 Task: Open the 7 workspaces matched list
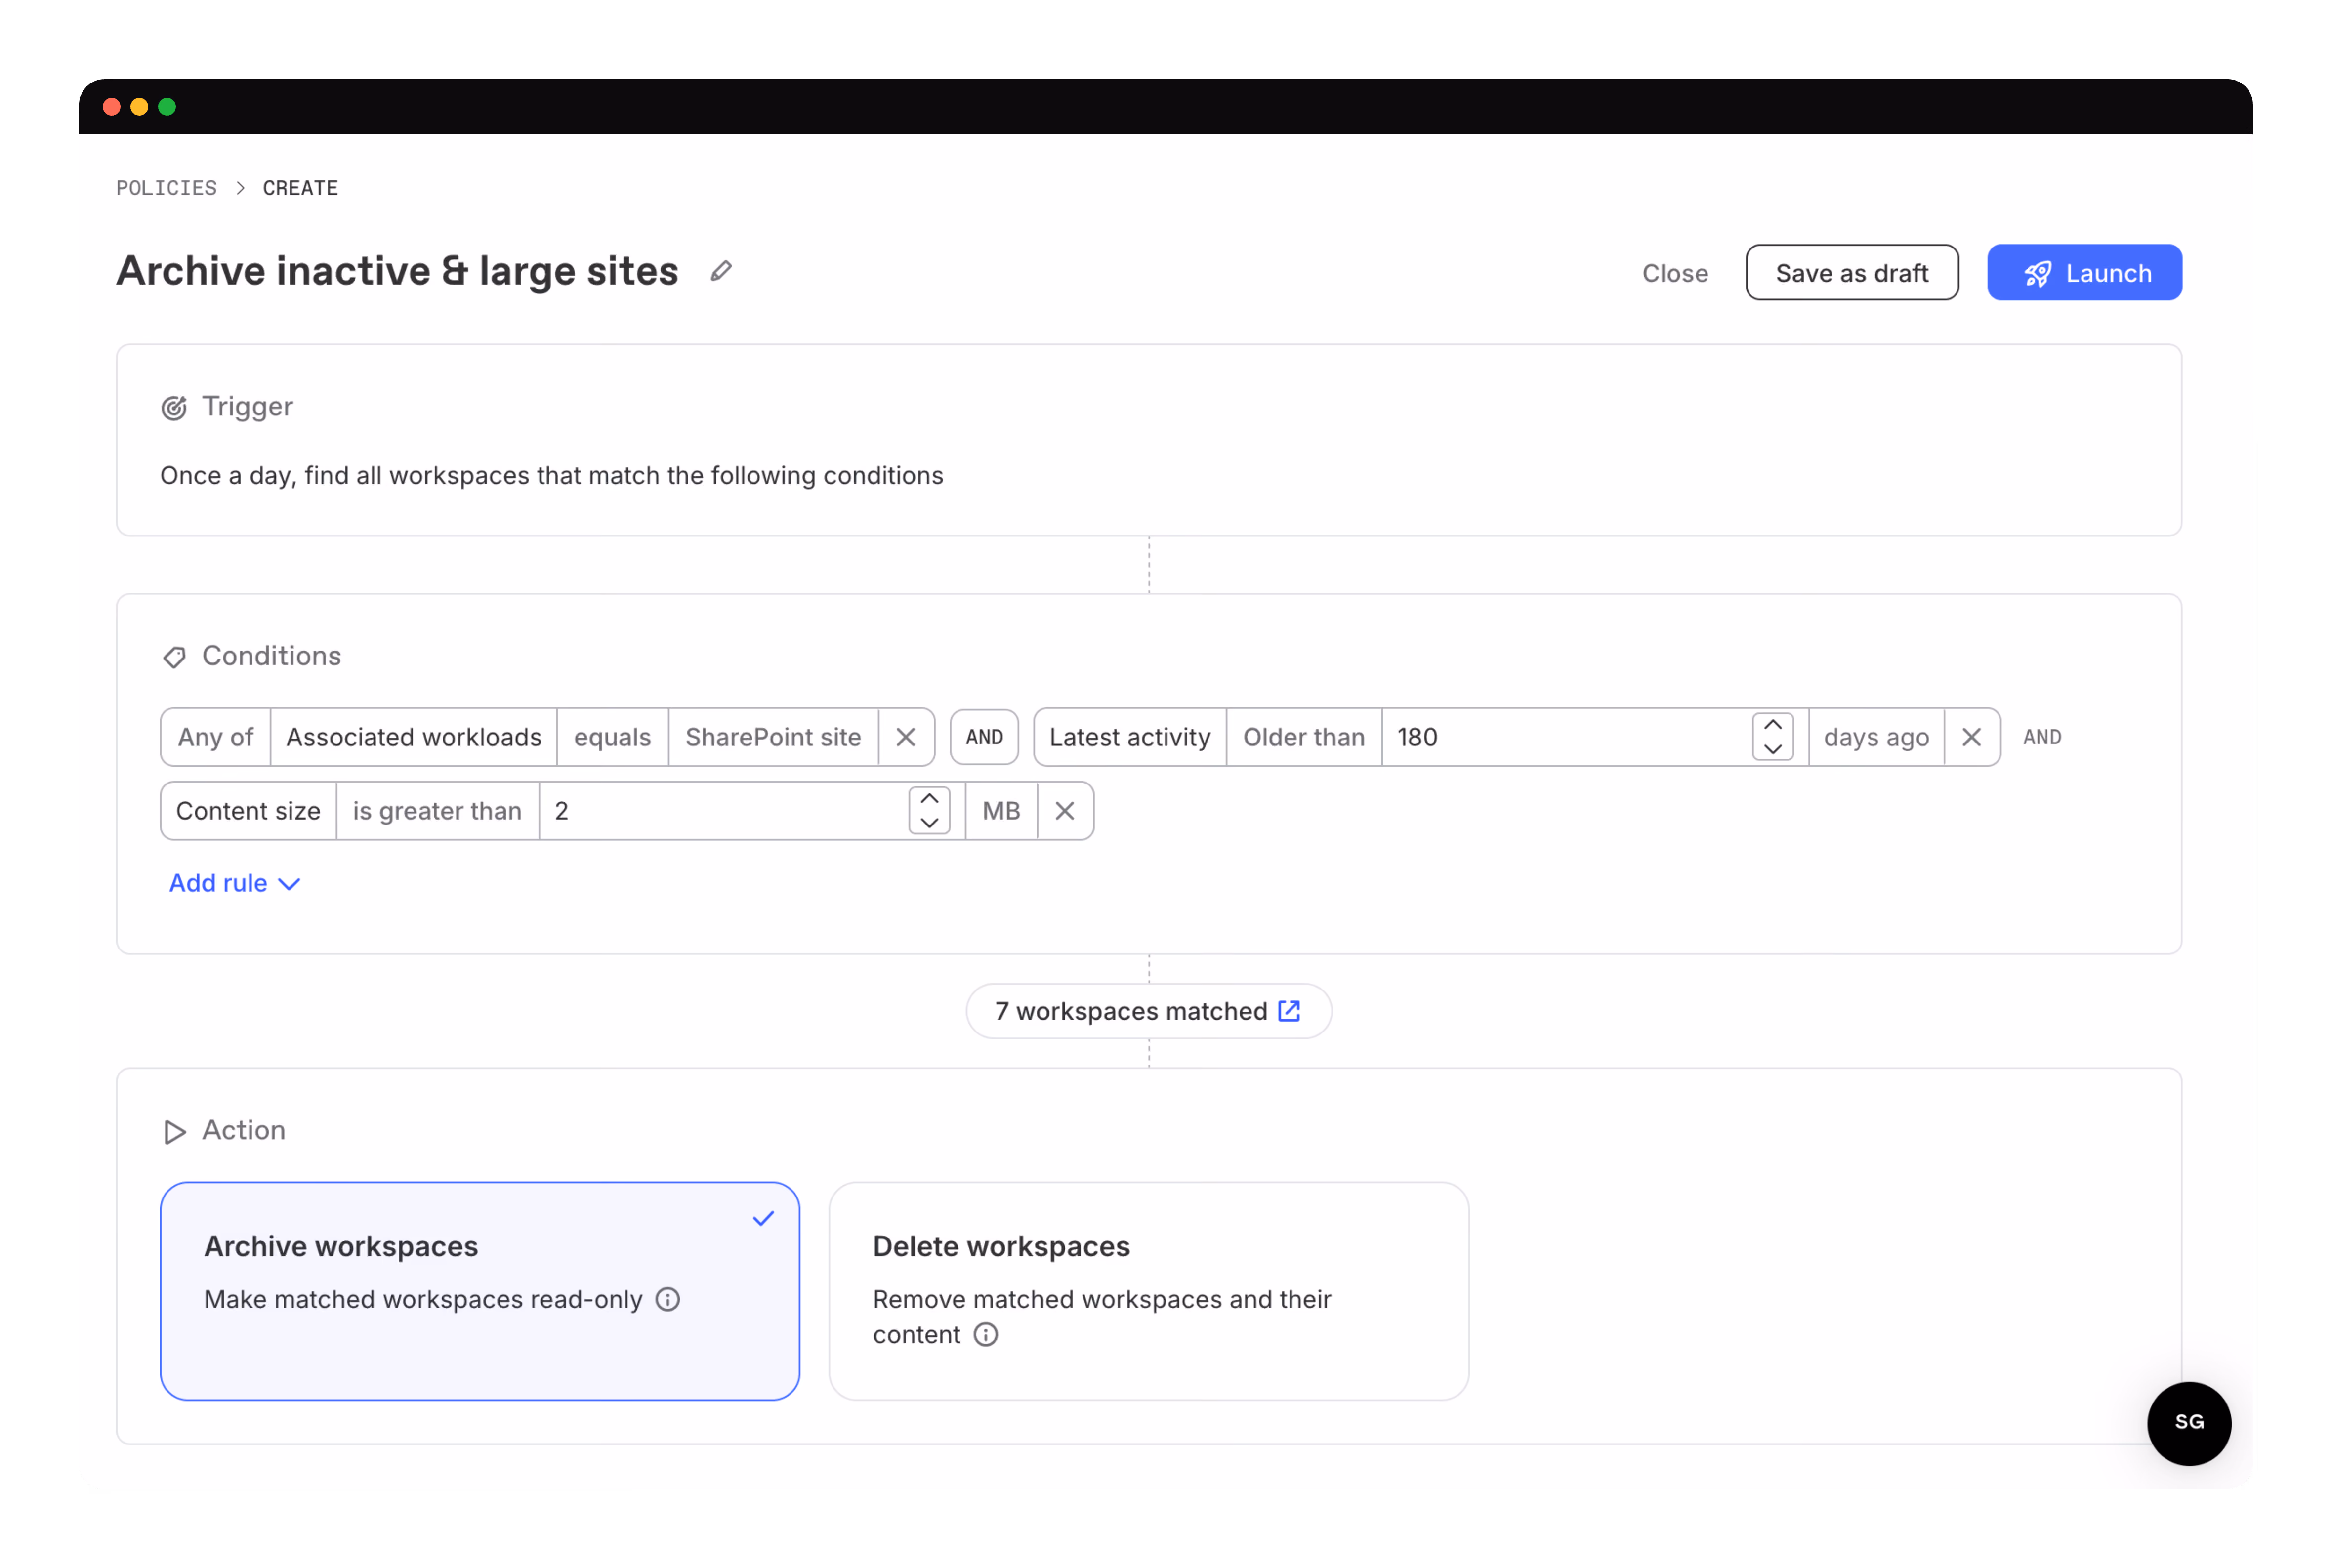1148,1011
